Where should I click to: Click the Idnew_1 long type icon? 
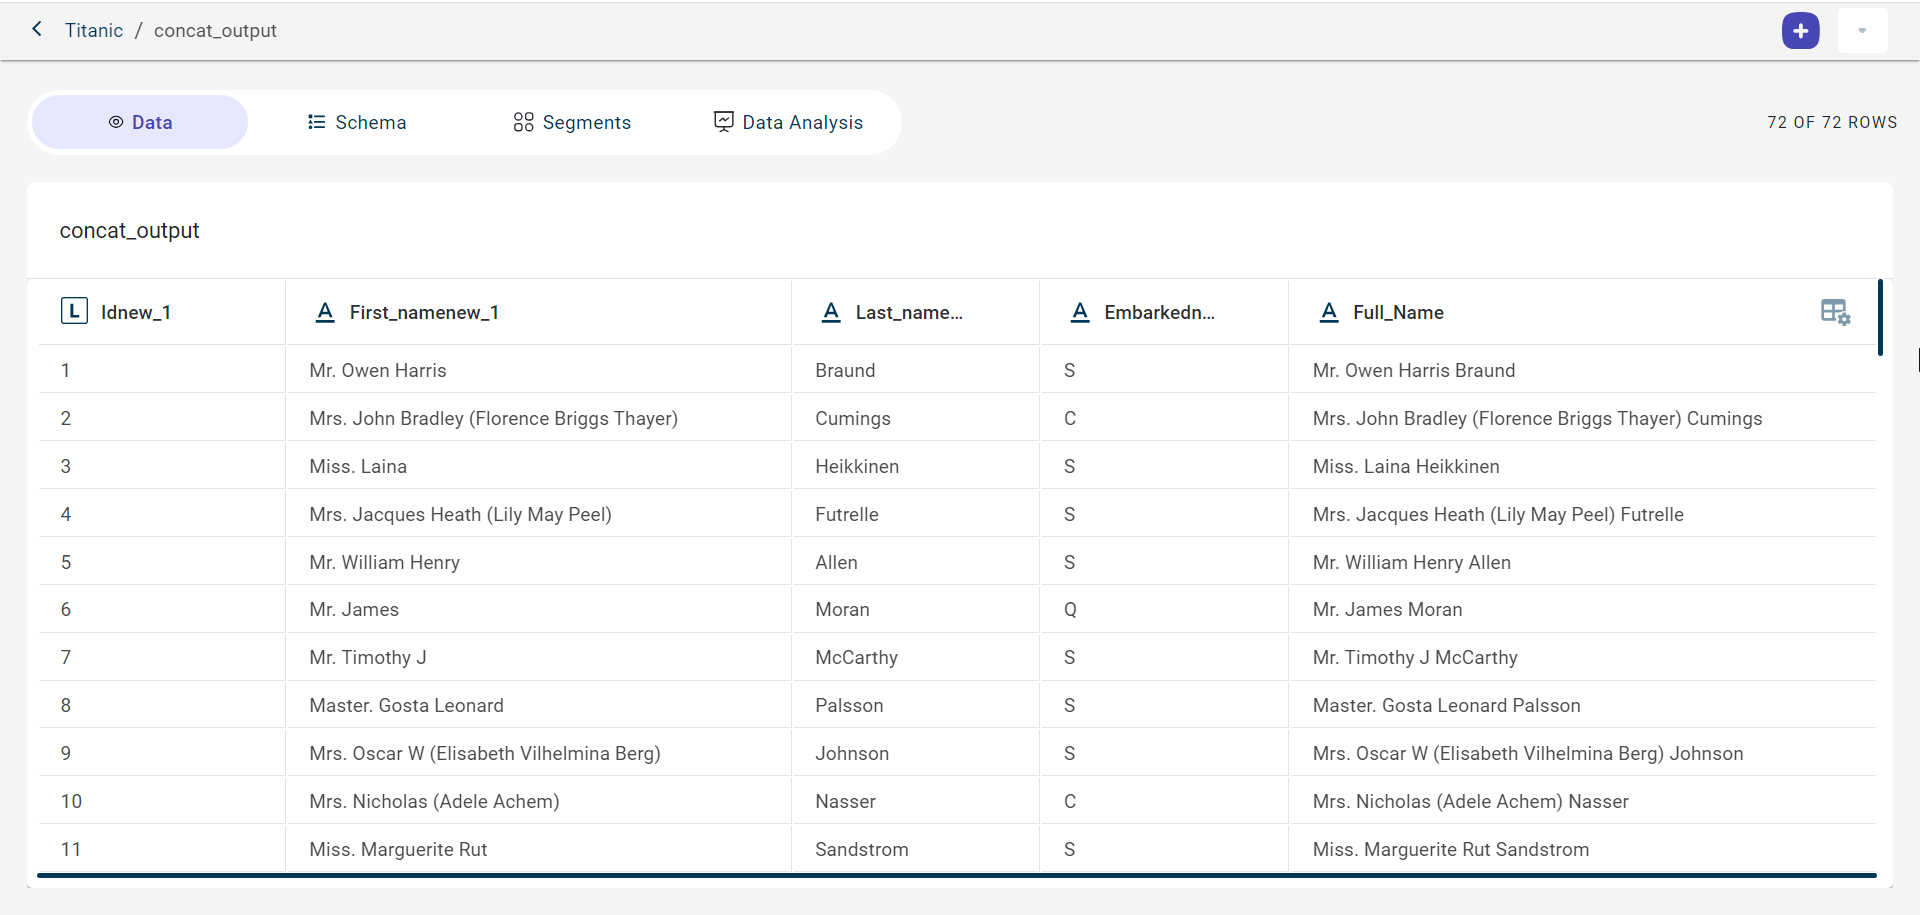click(x=74, y=312)
